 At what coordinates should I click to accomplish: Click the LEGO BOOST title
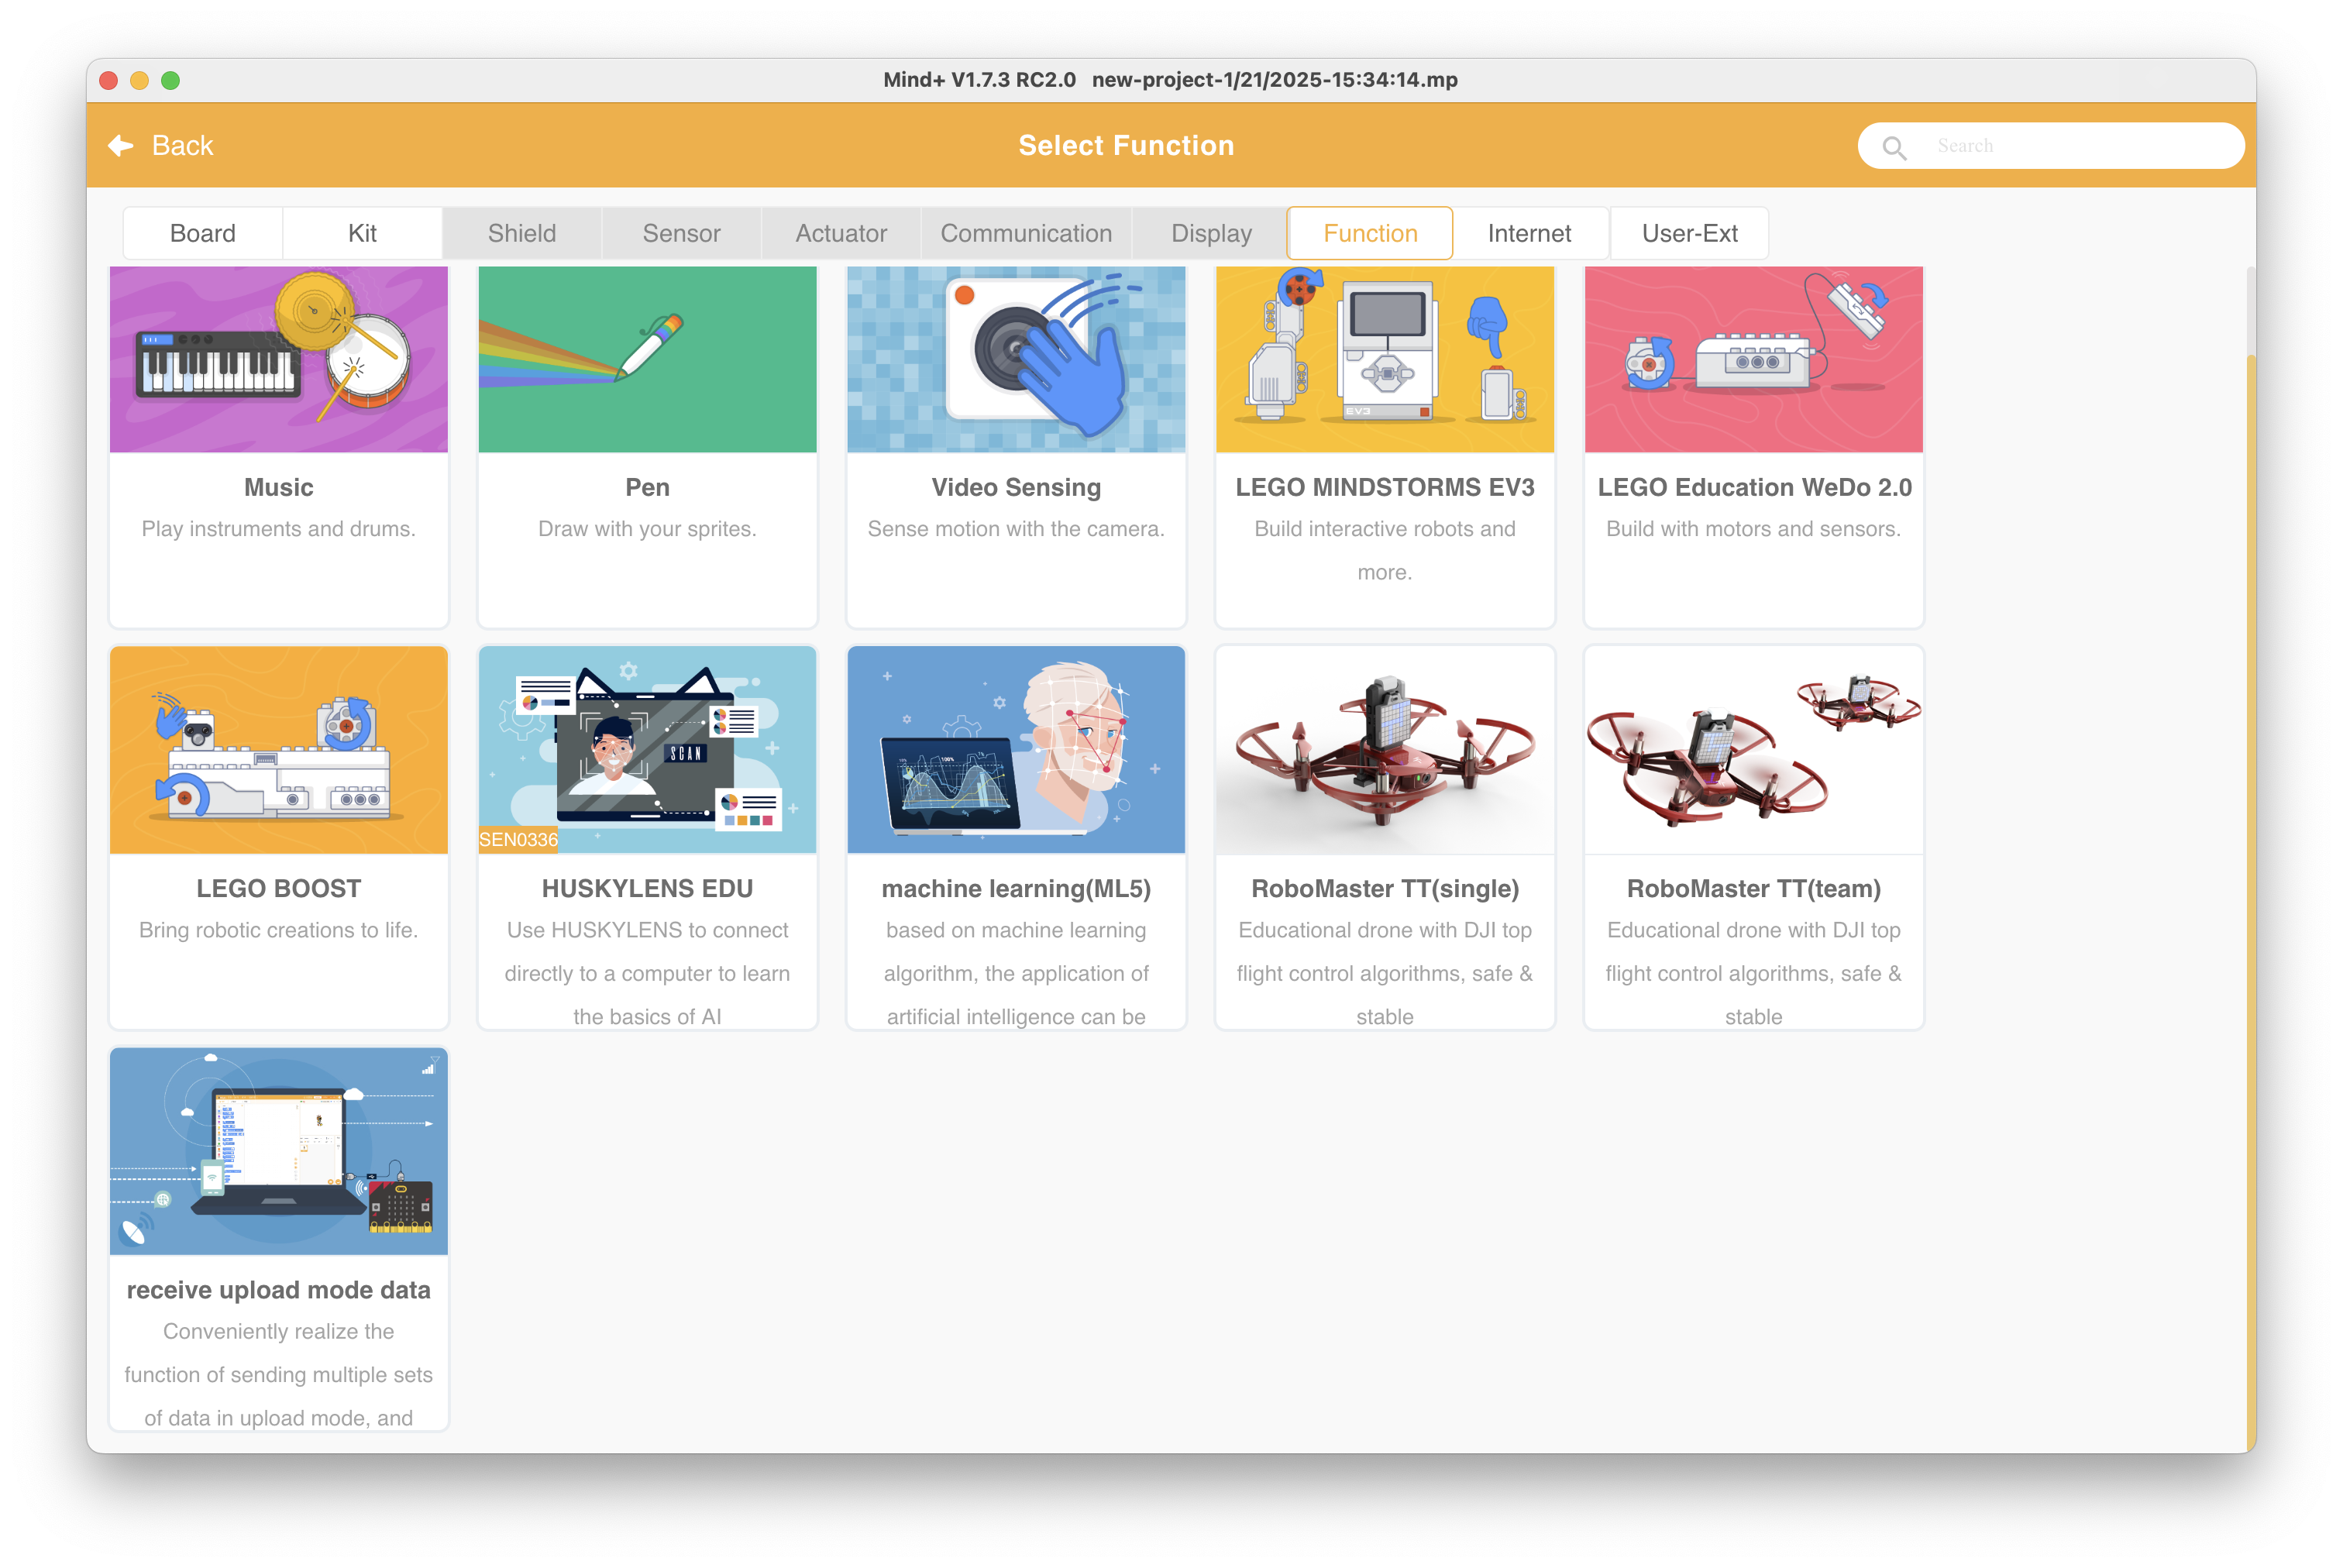pyautogui.click(x=279, y=888)
